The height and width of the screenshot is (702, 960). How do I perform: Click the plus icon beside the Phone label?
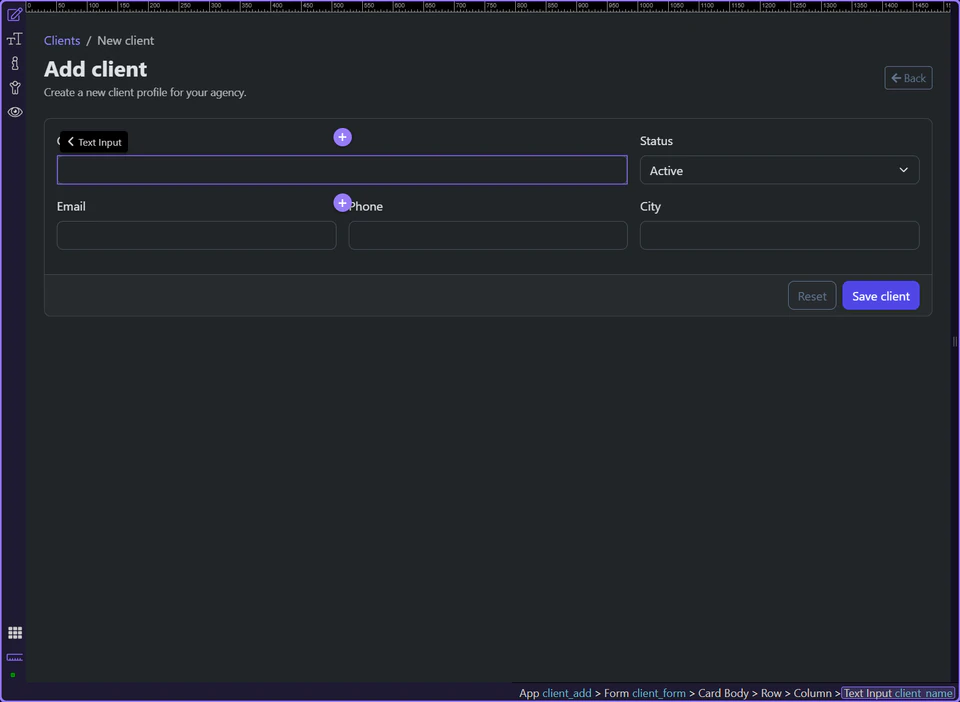[x=342, y=202]
